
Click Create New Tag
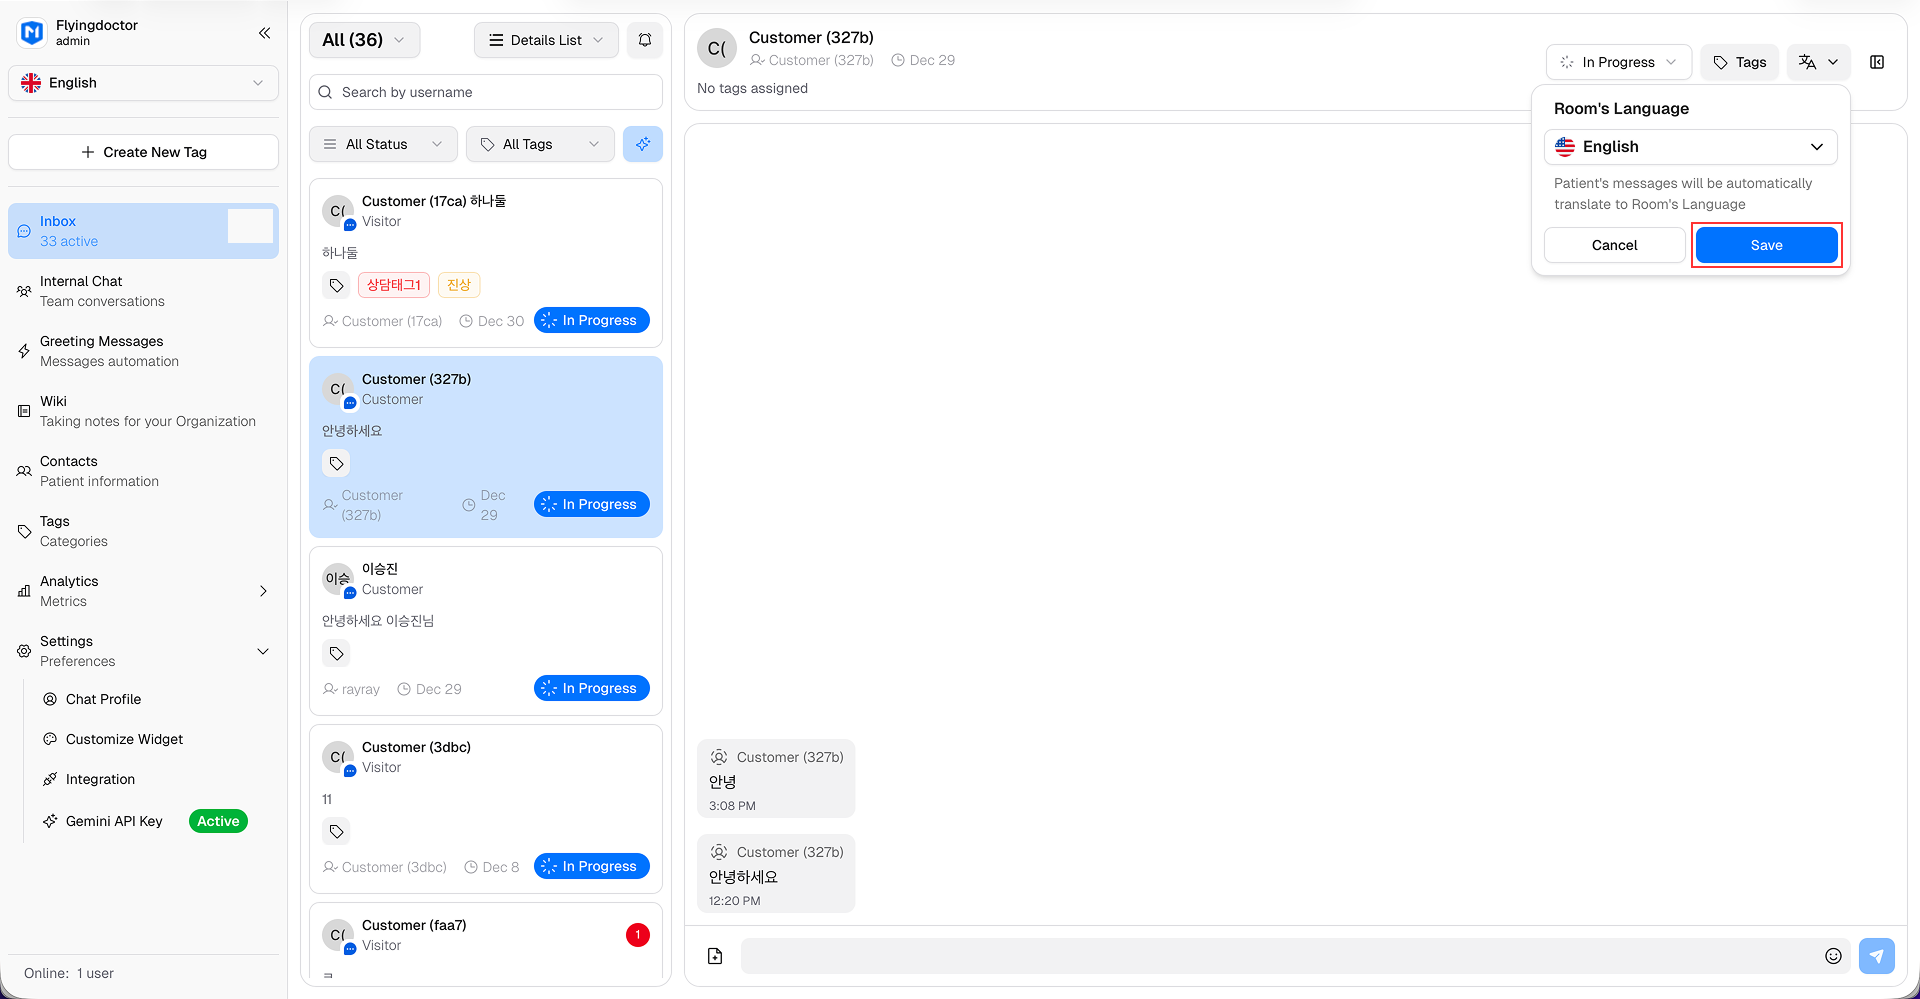143,152
